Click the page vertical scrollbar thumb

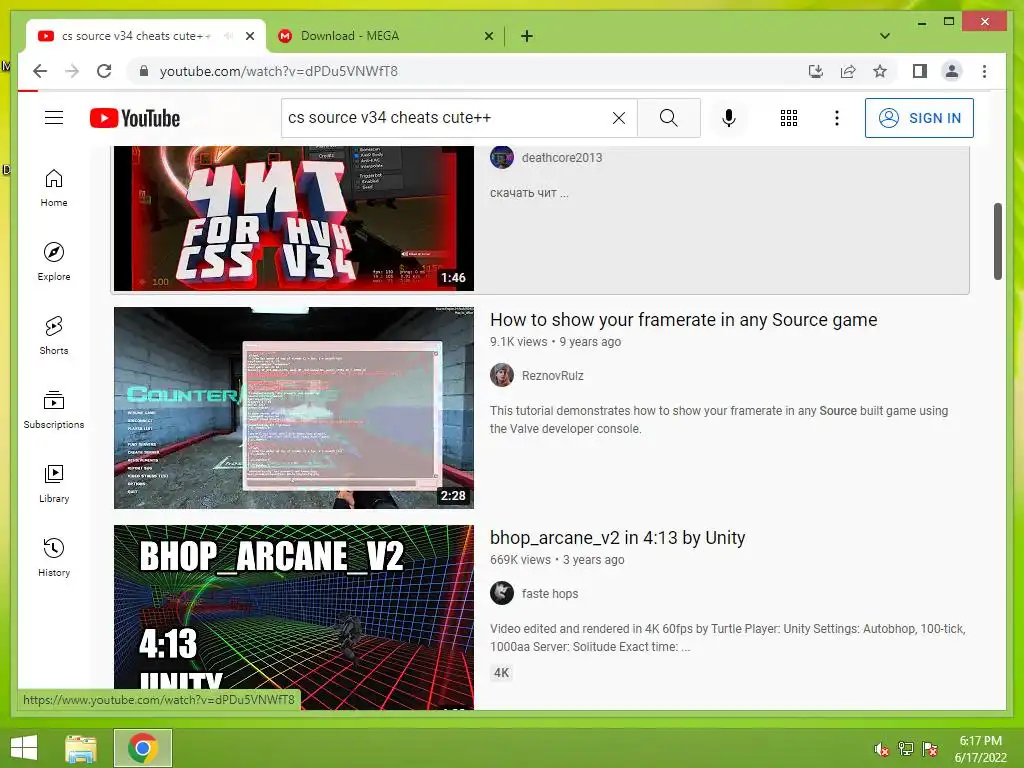(997, 241)
